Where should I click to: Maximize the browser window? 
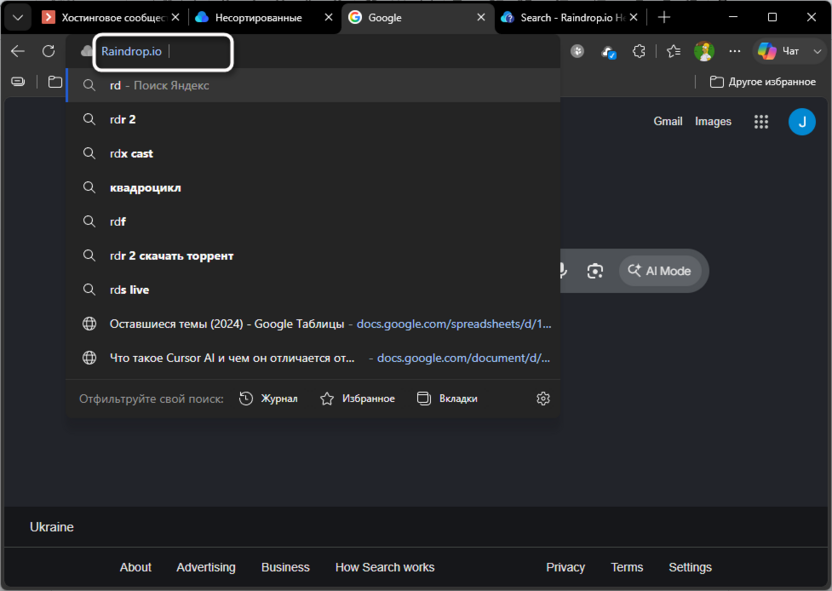pos(772,17)
